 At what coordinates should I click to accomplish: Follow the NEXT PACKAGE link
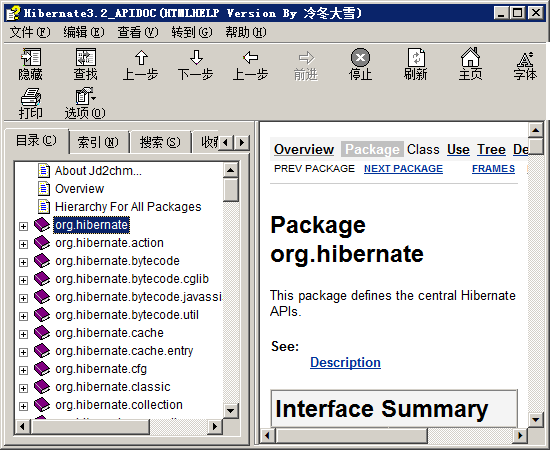coord(403,169)
